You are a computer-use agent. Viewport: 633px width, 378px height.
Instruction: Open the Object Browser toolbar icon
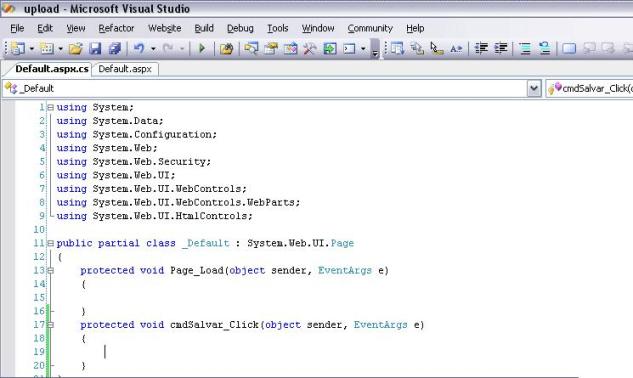pyautogui.click(x=290, y=49)
